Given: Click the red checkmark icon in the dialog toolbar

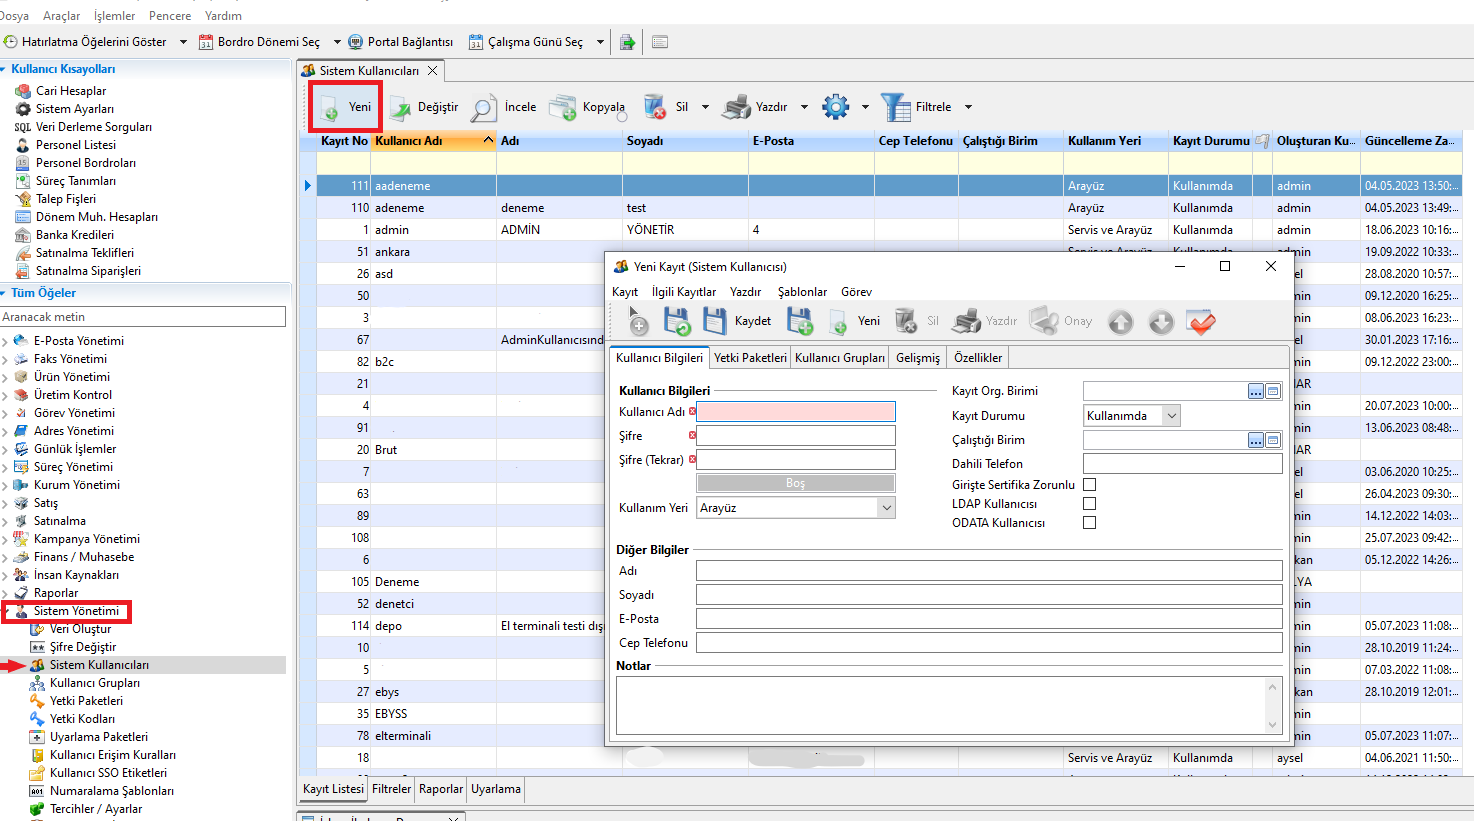Looking at the screenshot, I should (1201, 322).
